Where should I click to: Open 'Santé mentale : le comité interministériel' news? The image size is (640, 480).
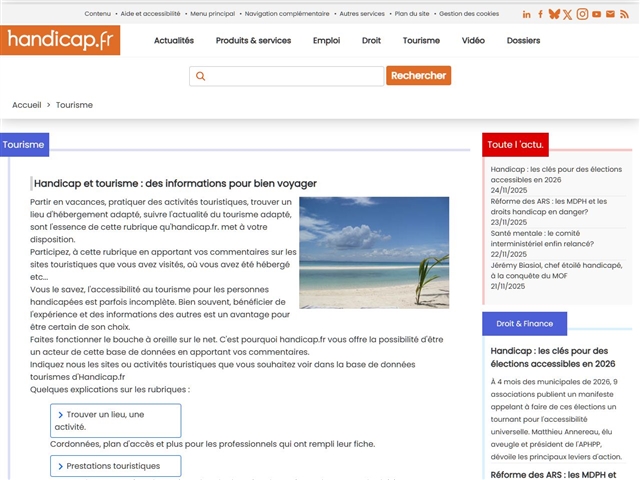coord(542,238)
